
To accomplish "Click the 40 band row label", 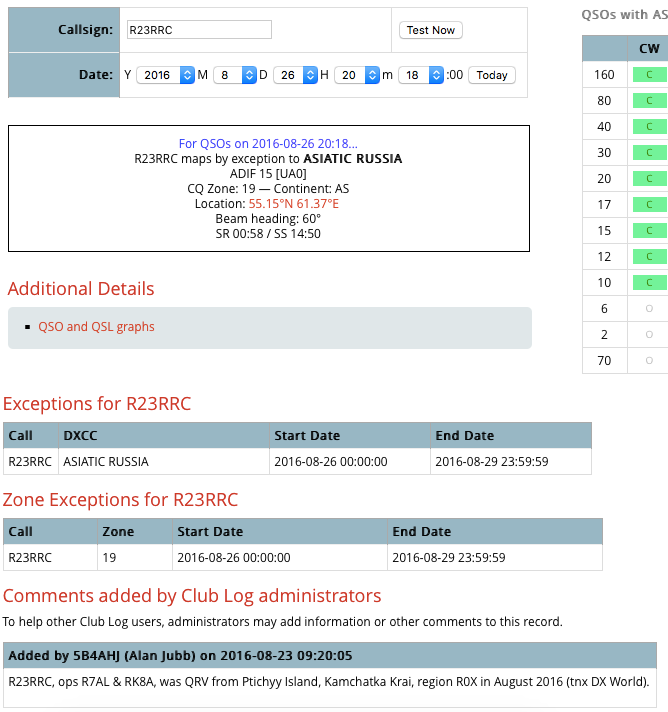I will coord(604,126).
